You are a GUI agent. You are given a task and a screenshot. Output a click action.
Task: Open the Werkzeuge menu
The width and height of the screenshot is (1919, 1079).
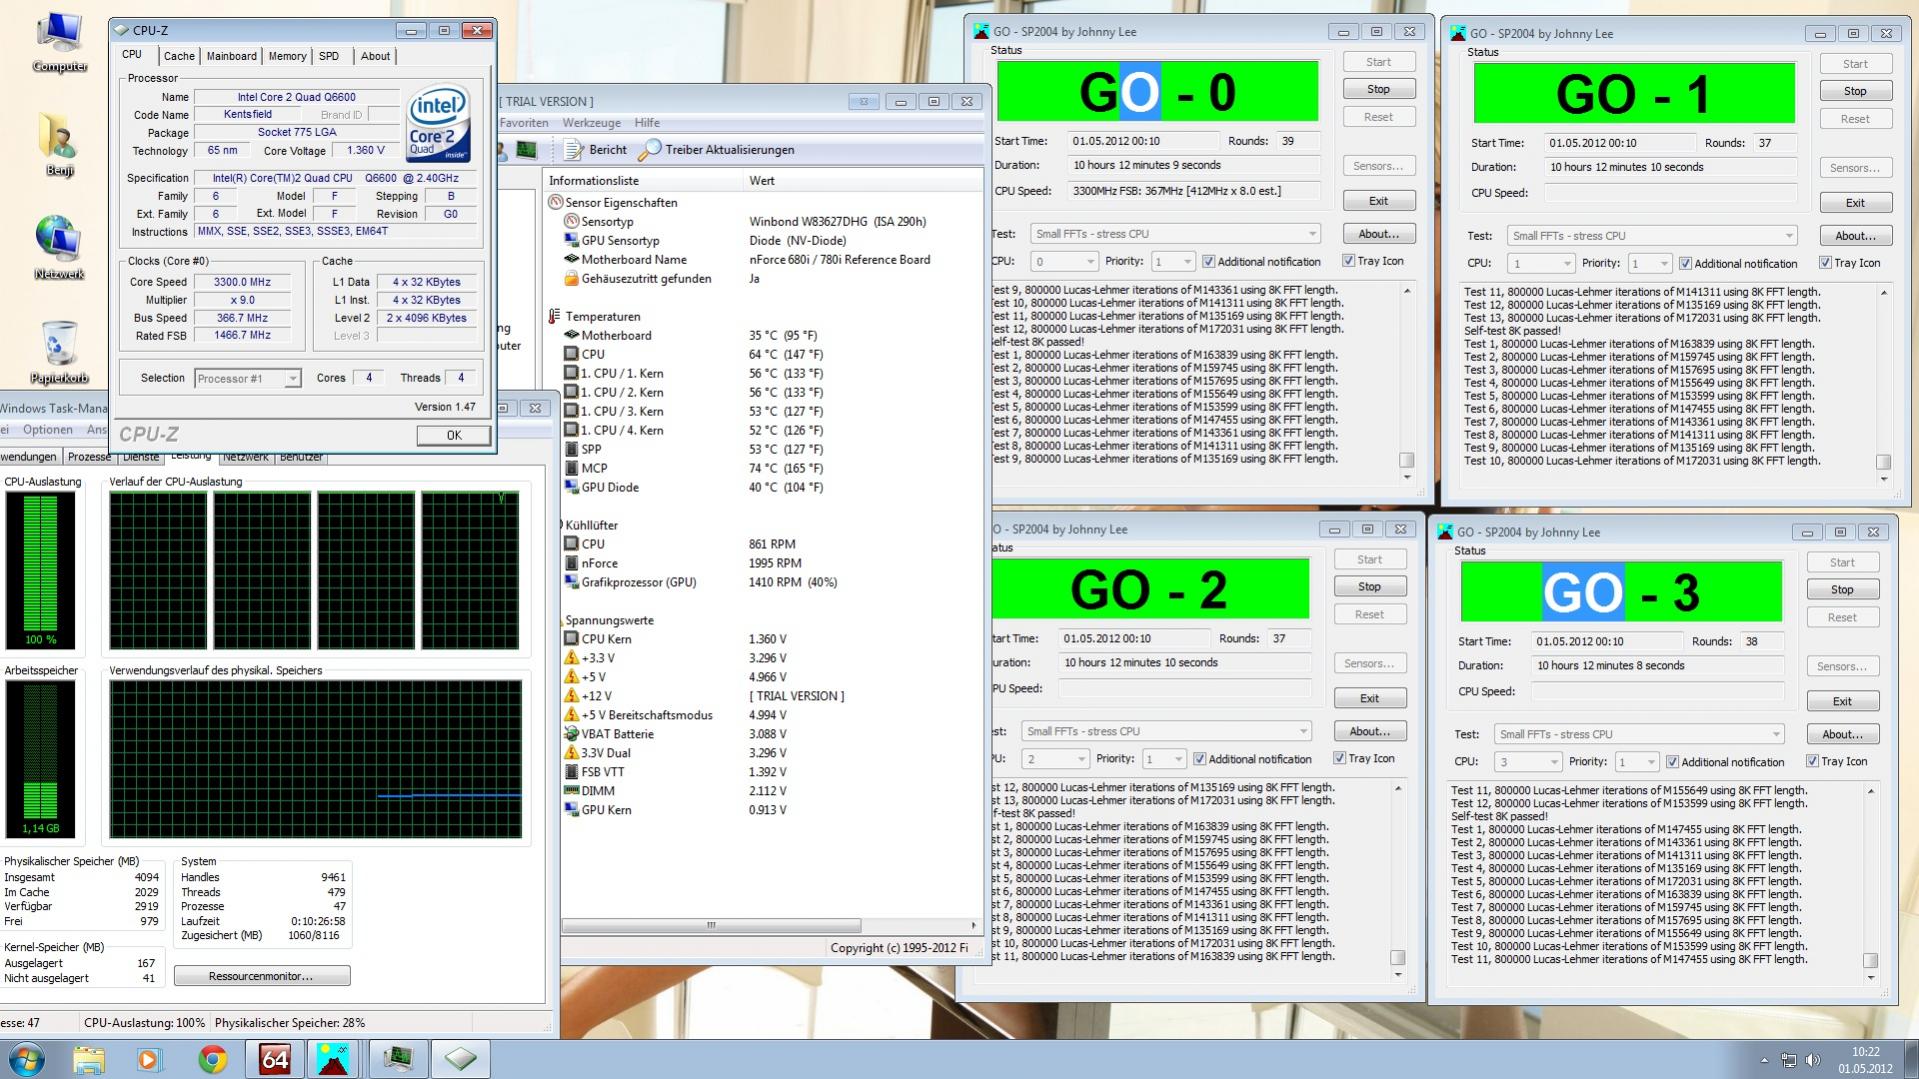(x=591, y=123)
